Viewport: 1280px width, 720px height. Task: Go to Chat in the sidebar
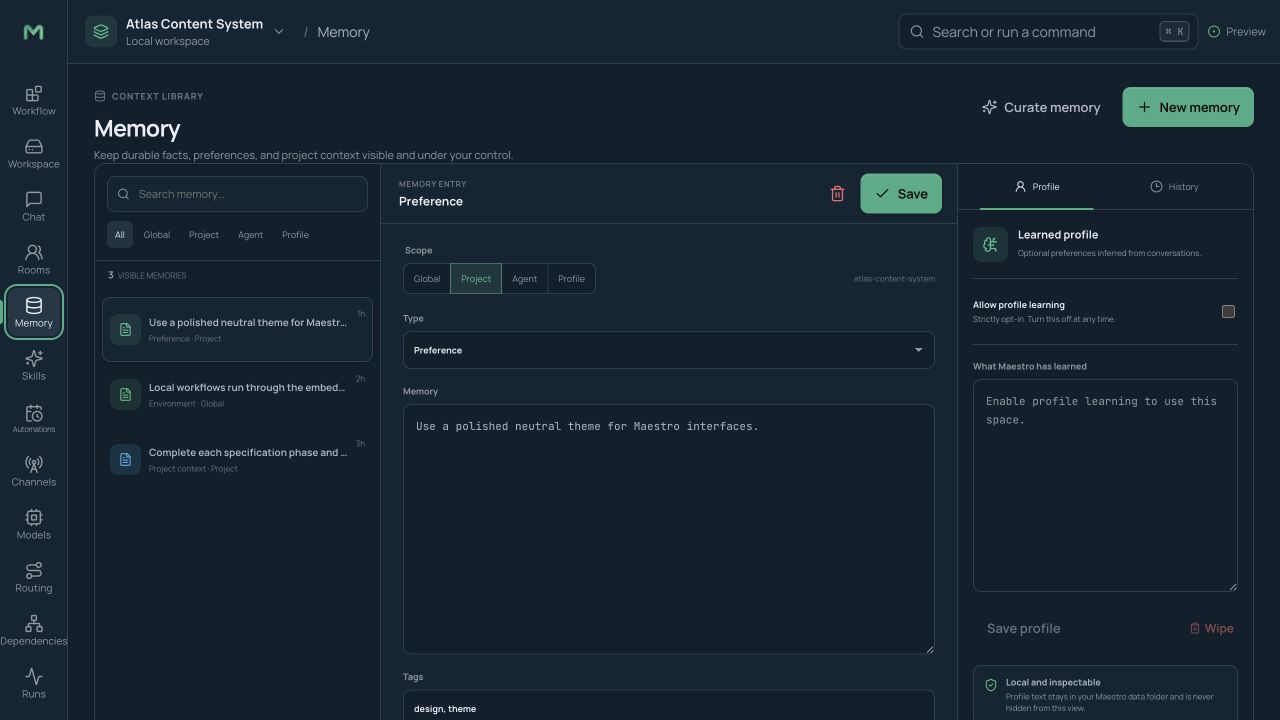pos(33,207)
